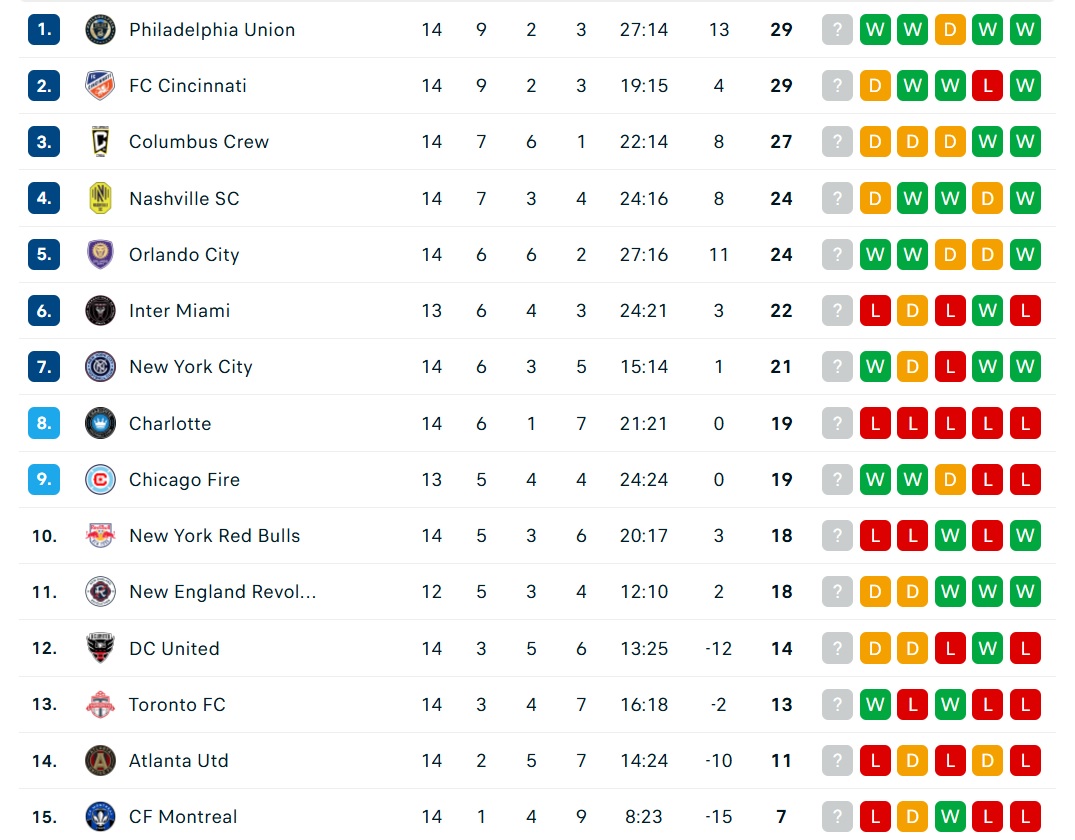
Task: Click the Nashville SC yellow logo
Action: click(100, 198)
